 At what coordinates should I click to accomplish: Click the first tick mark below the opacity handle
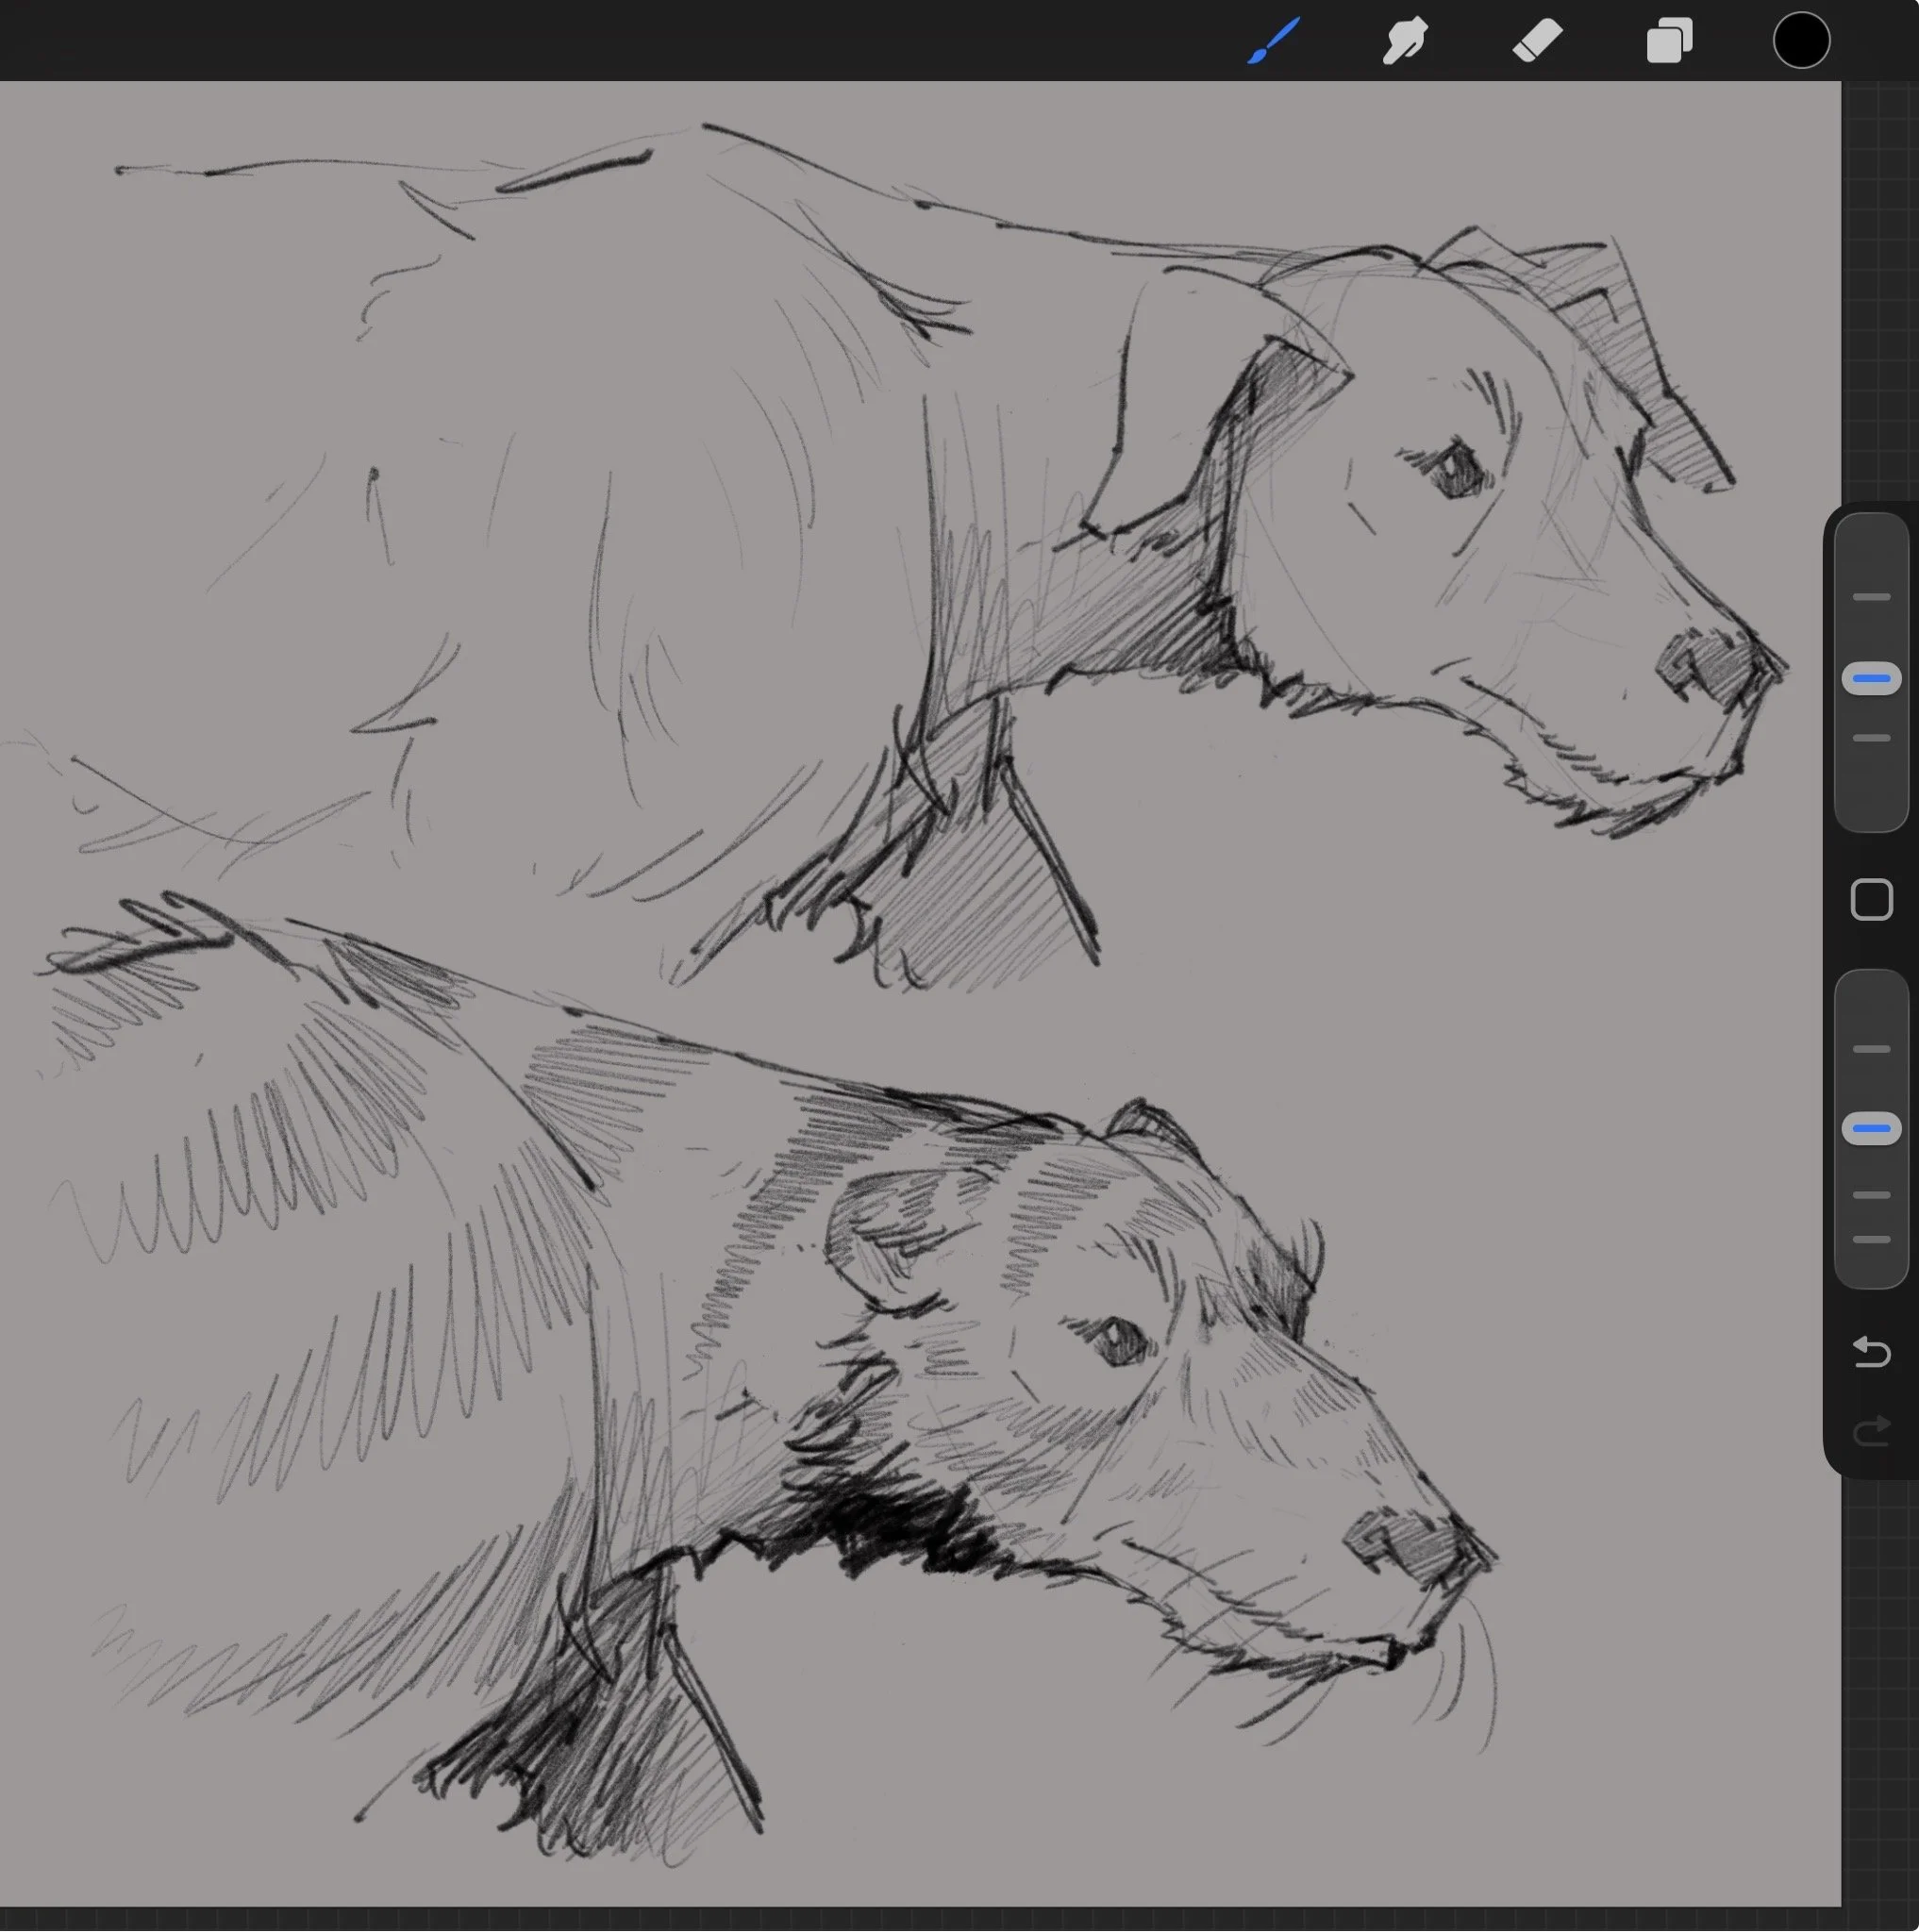(x=1871, y=1195)
